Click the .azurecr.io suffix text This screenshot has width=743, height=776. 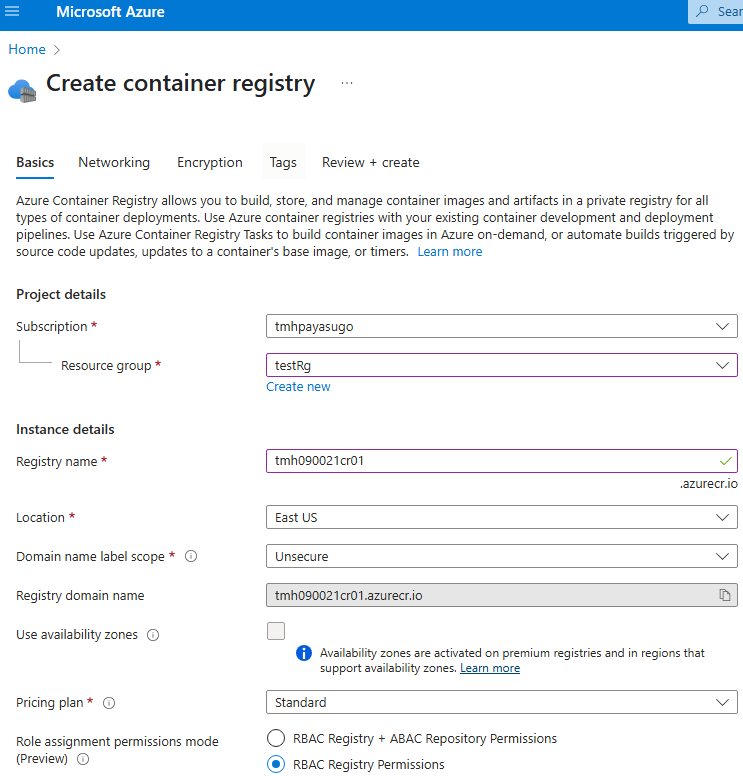point(708,484)
